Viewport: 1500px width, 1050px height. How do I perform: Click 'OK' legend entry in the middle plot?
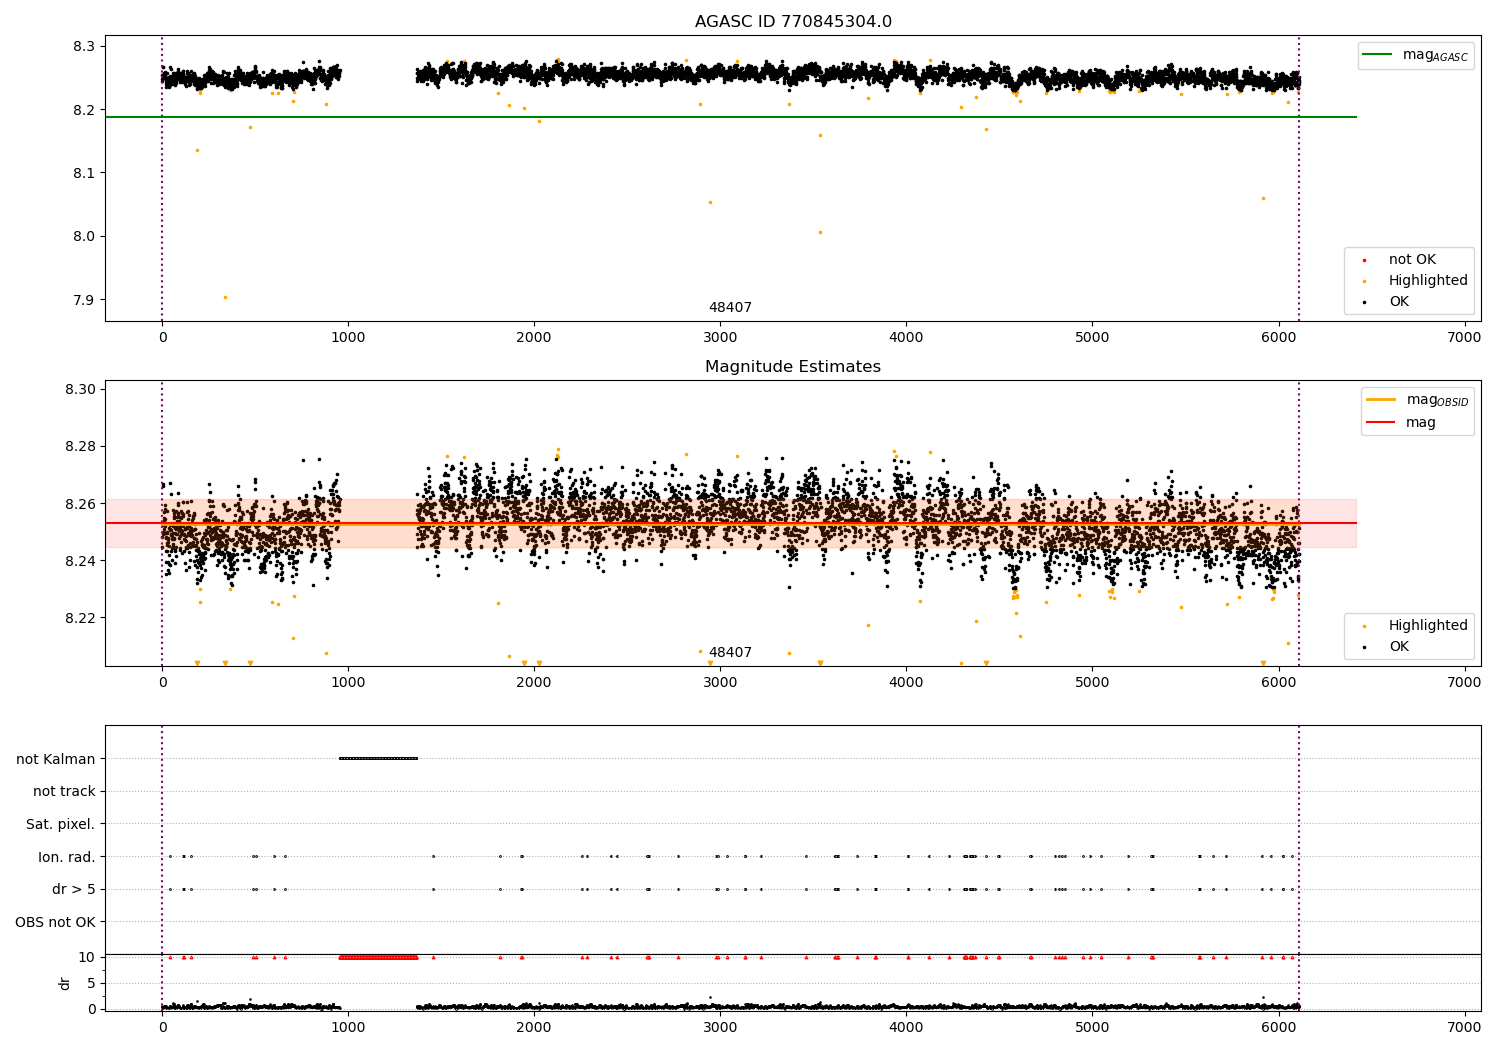[1399, 647]
